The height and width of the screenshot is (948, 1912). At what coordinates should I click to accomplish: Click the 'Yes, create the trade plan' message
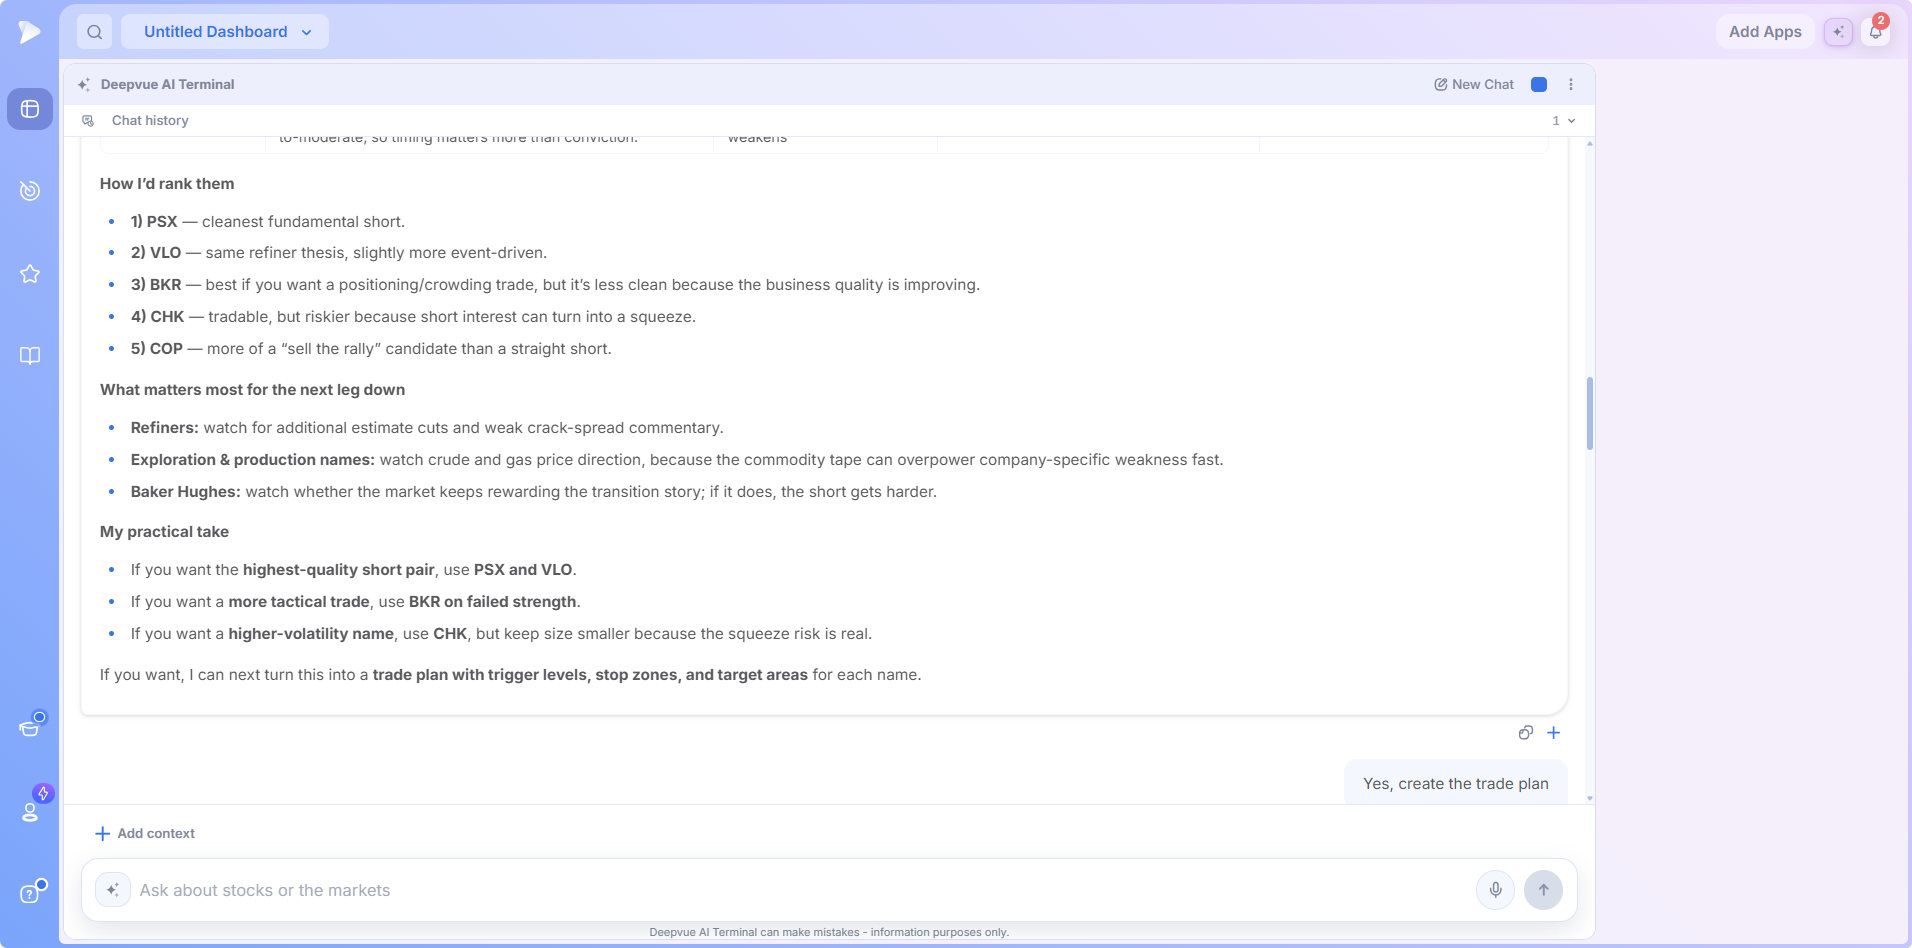point(1456,784)
